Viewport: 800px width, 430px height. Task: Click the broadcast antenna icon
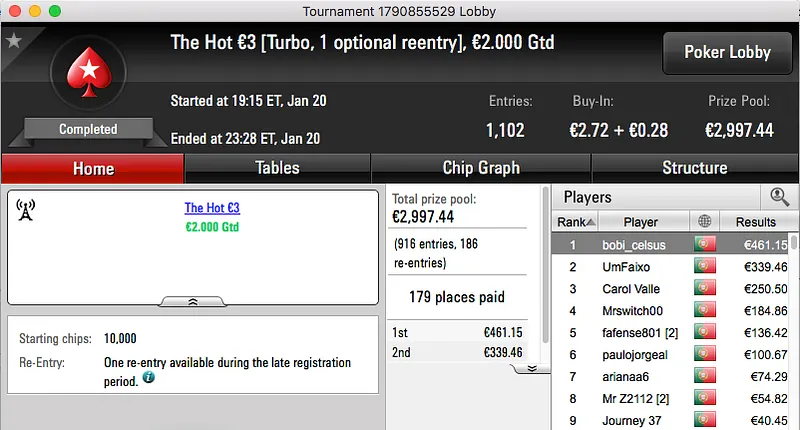pyautogui.click(x=26, y=210)
